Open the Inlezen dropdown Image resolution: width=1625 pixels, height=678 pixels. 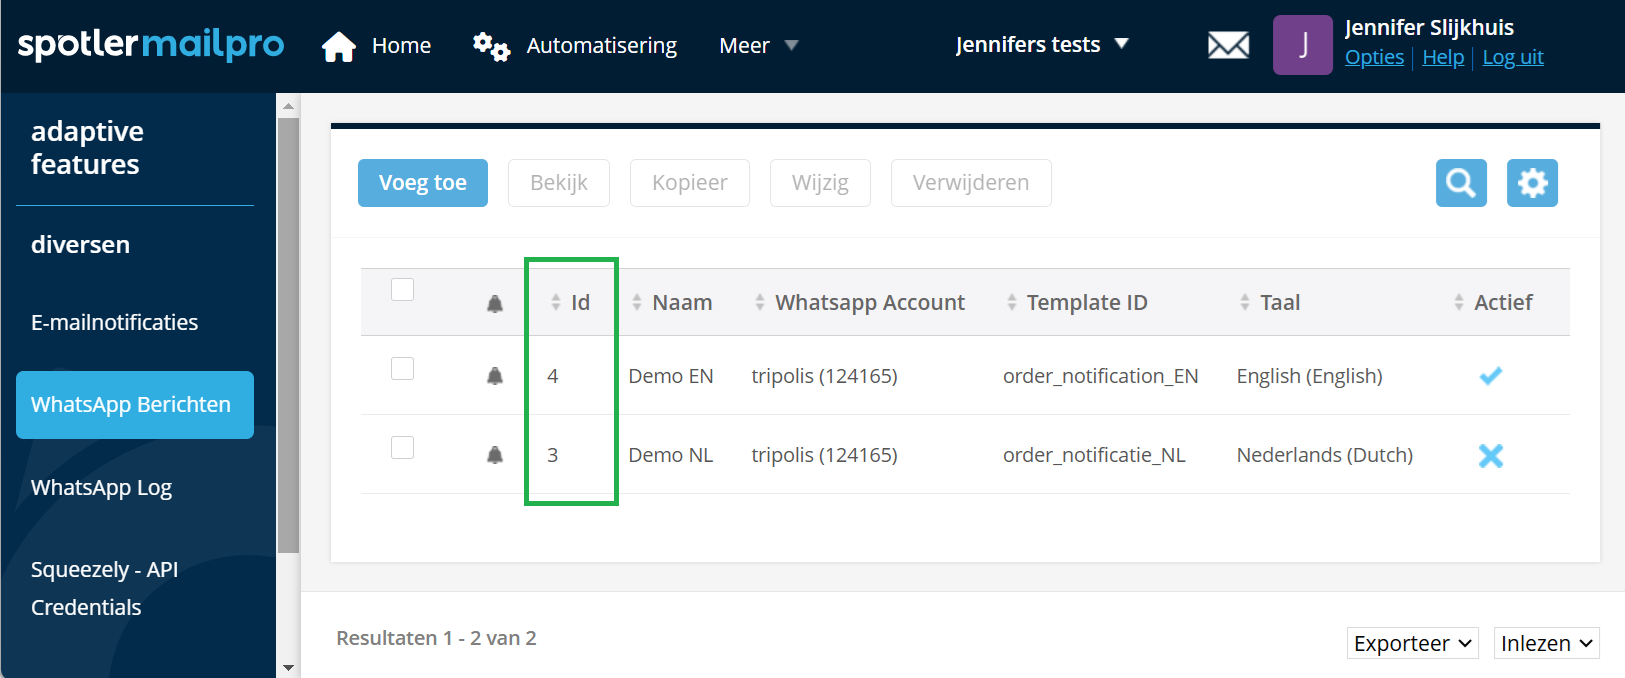point(1546,643)
